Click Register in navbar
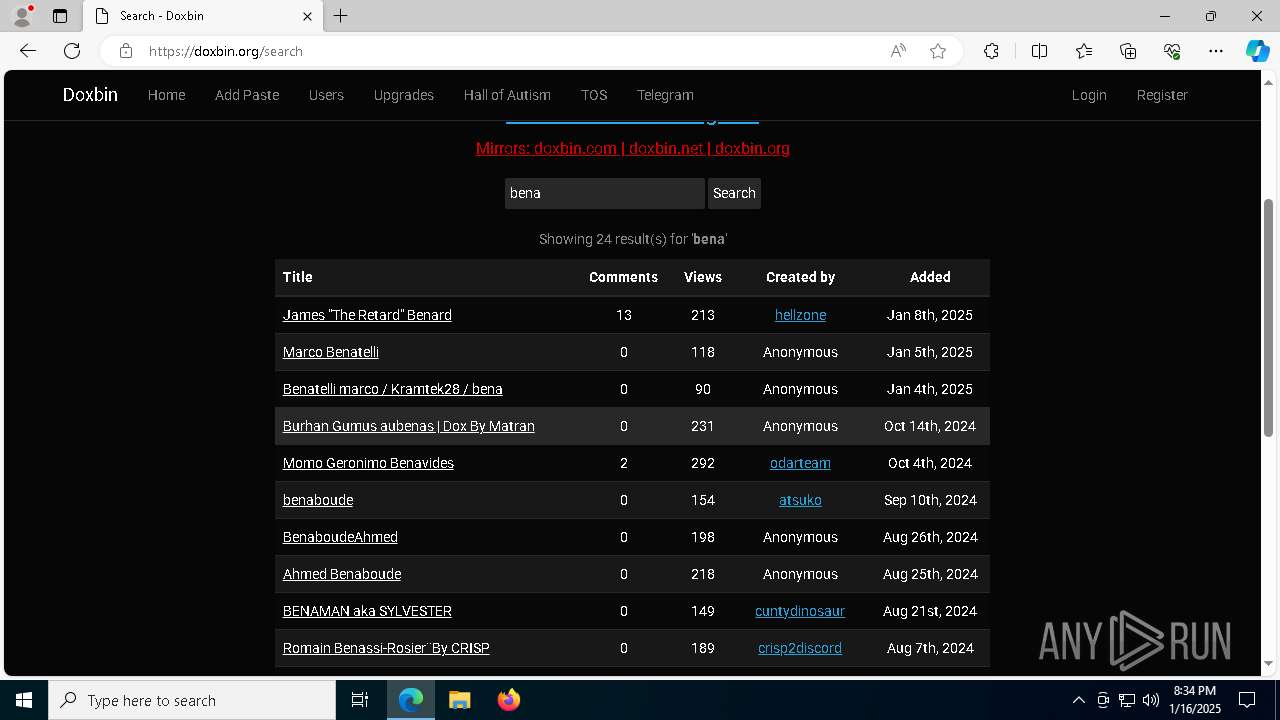The image size is (1280, 720). (1162, 95)
